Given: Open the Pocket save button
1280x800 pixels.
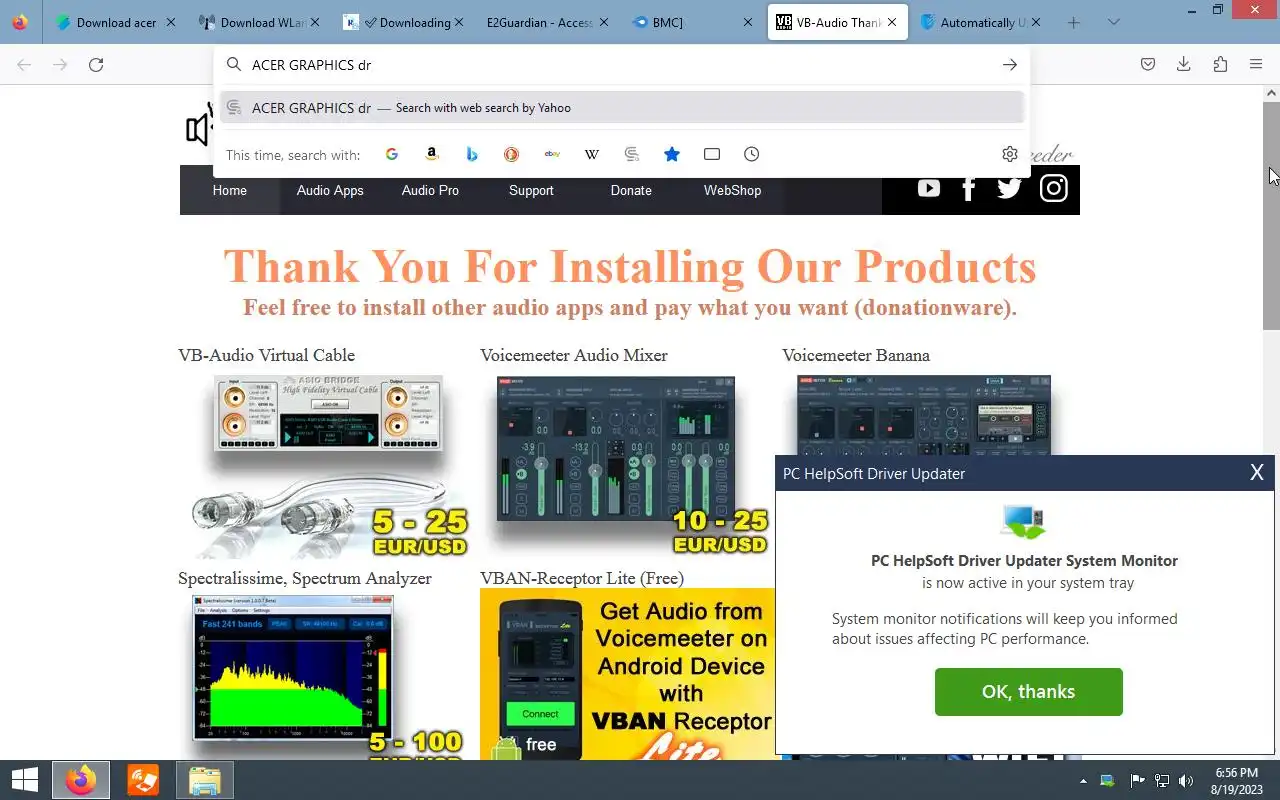Looking at the screenshot, I should pyautogui.click(x=1148, y=65).
